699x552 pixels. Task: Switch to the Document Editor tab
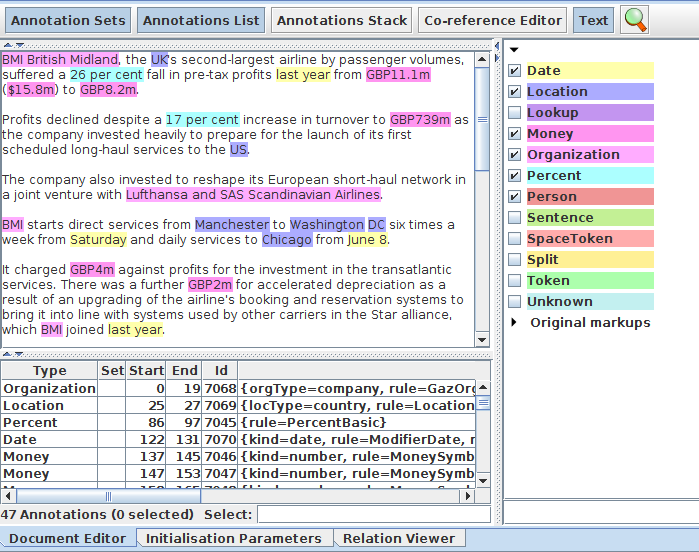pyautogui.click(x=67, y=538)
